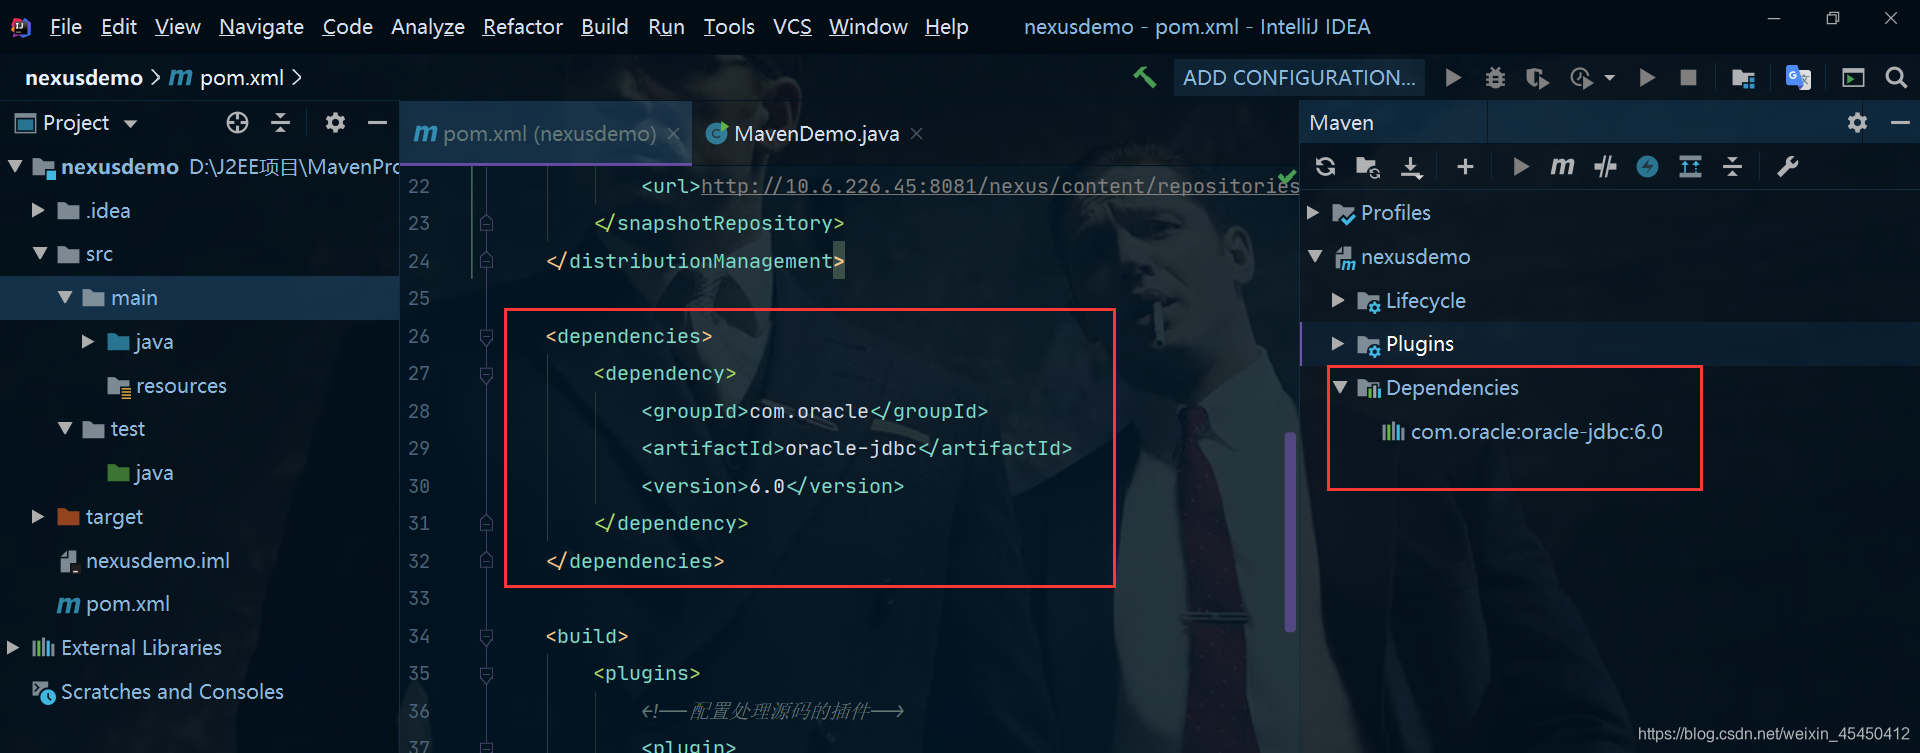
Task: Expand the .idea folder
Action: point(38,210)
